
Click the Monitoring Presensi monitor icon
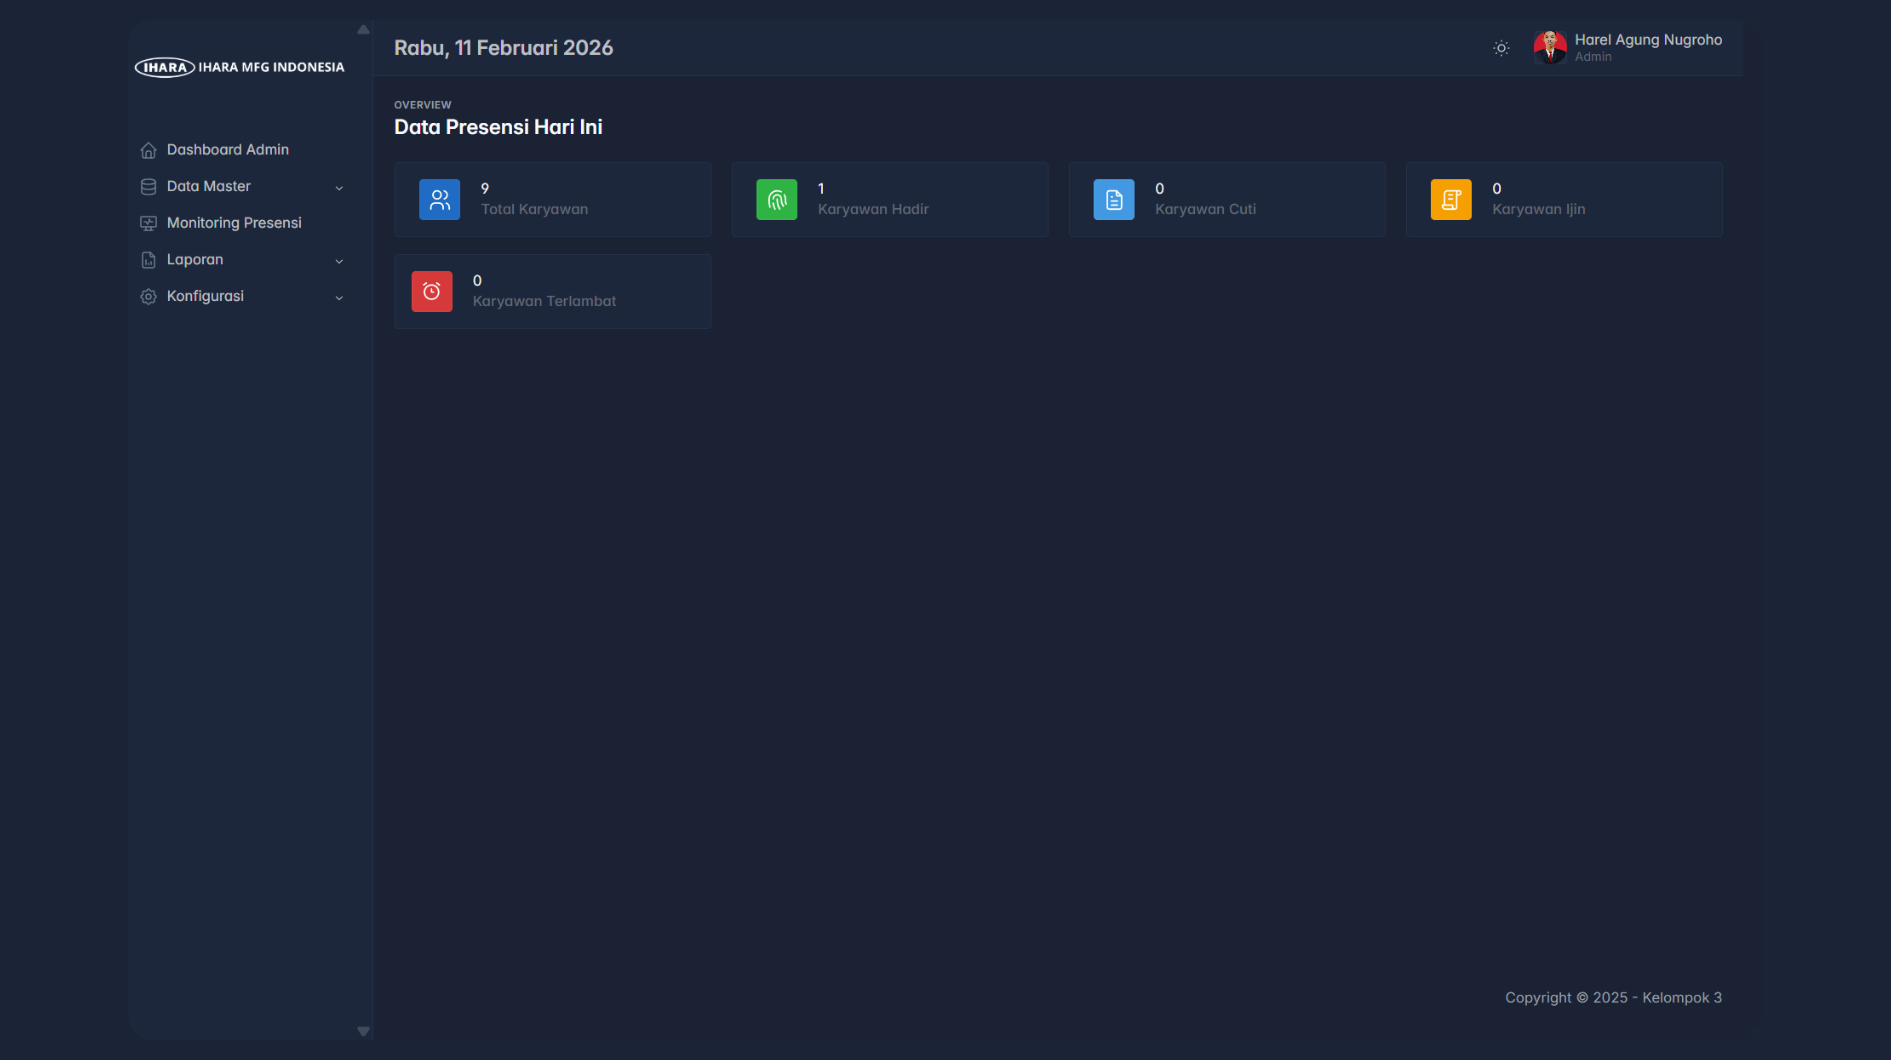coord(148,223)
